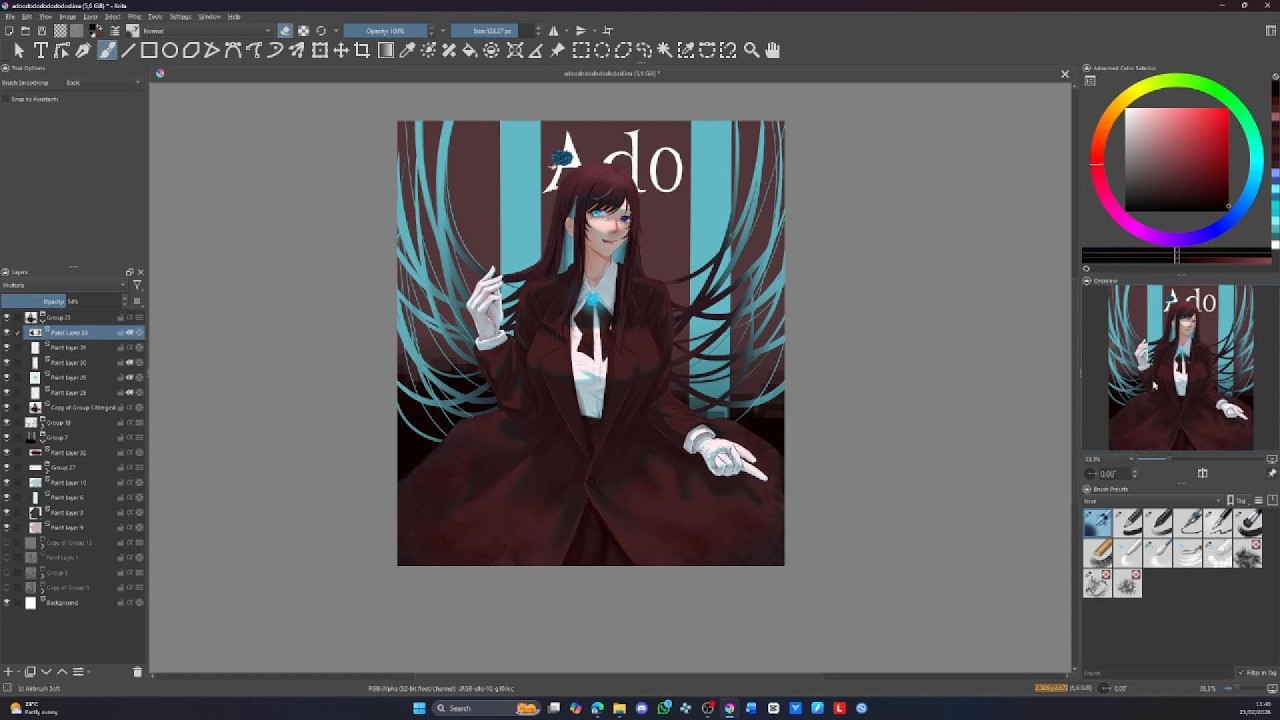Select the Gradient tool
Viewport: 1280px width, 720px height.
(x=386, y=50)
